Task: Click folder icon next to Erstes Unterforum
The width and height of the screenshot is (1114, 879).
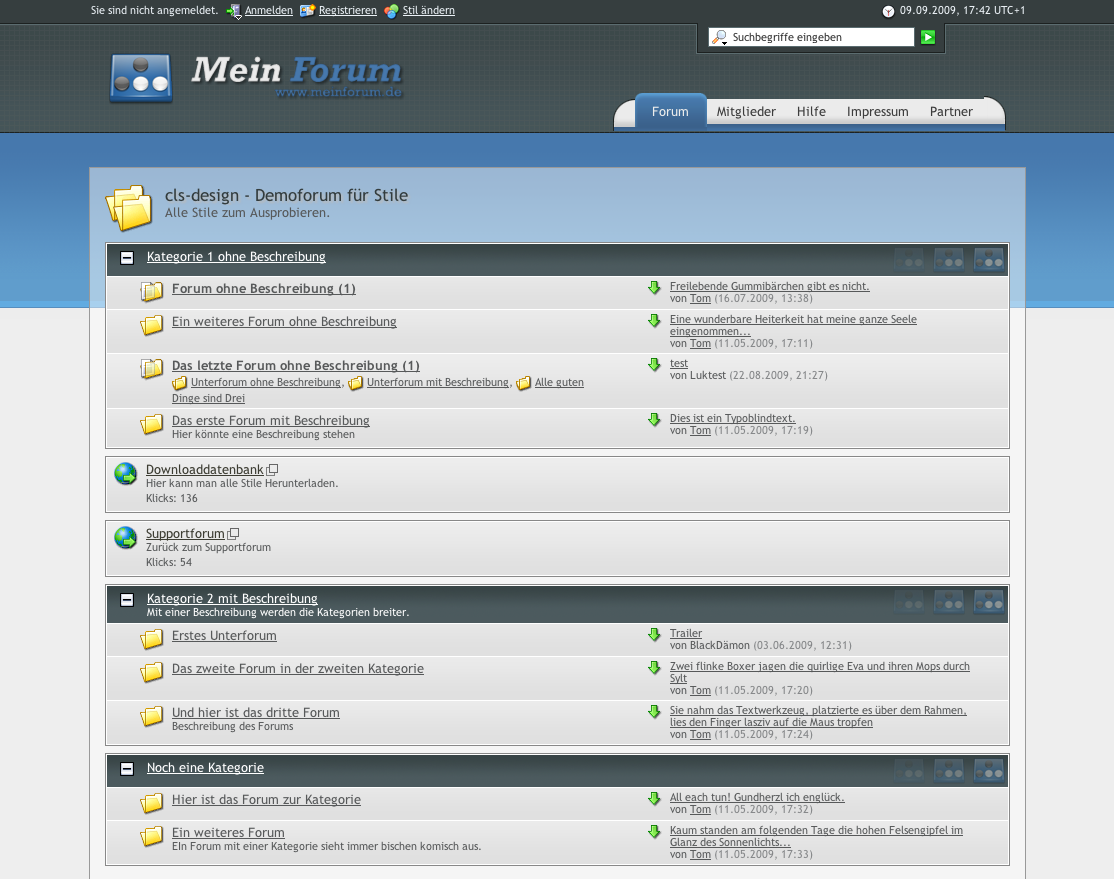Action: 152,639
